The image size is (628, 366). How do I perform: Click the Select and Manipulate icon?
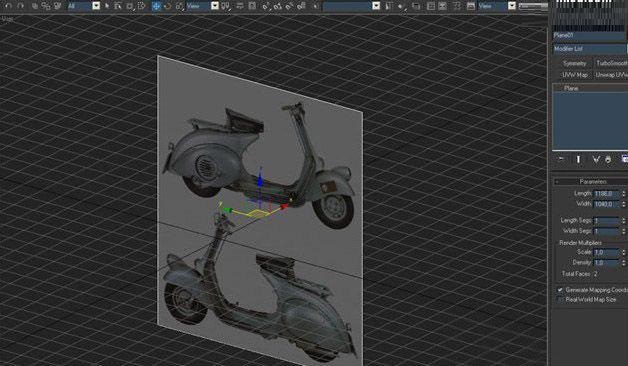pyautogui.click(x=240, y=6)
